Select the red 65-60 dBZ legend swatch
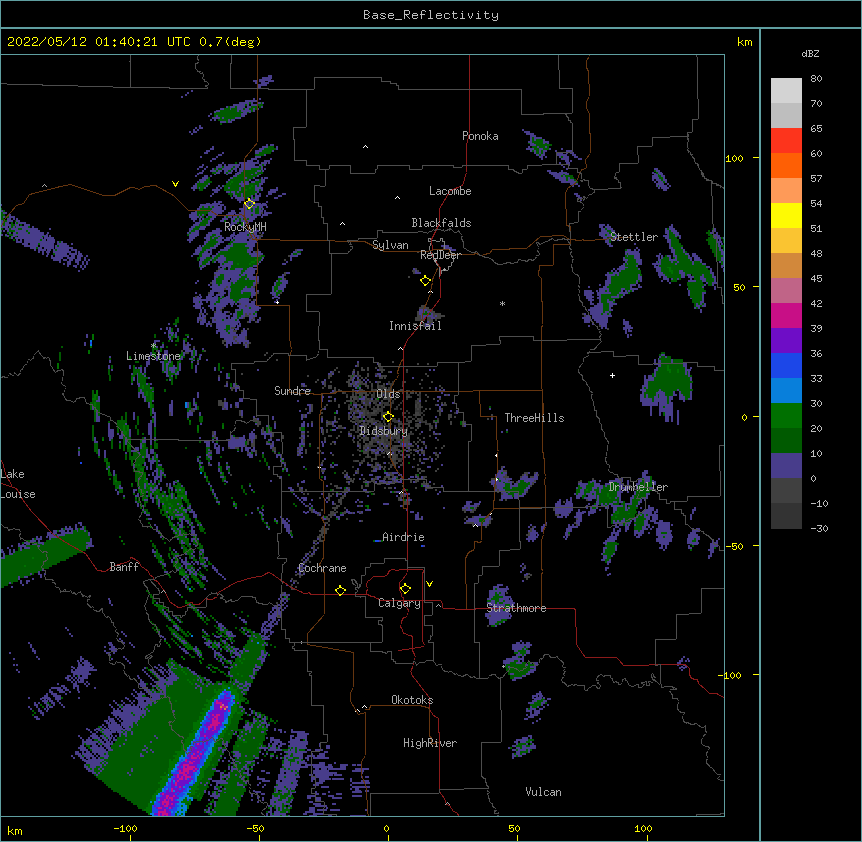Screen dimensions: 862x842 tap(786, 141)
